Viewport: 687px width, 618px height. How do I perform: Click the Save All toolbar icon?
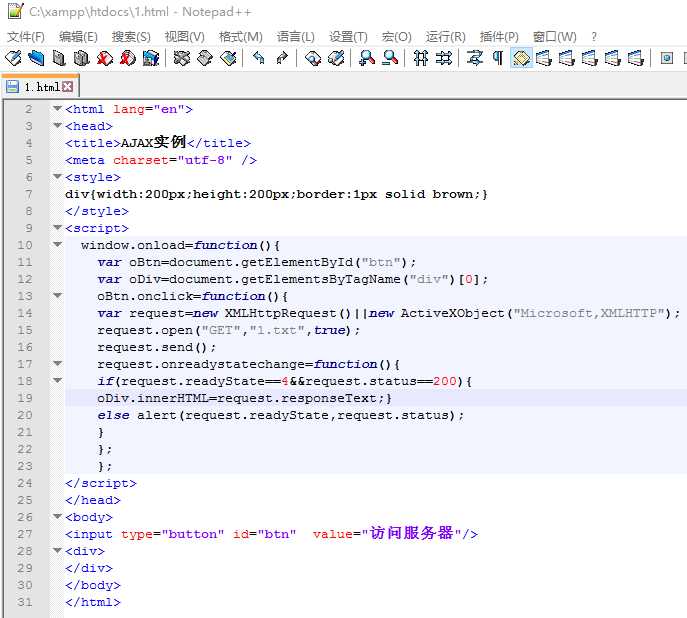81,58
